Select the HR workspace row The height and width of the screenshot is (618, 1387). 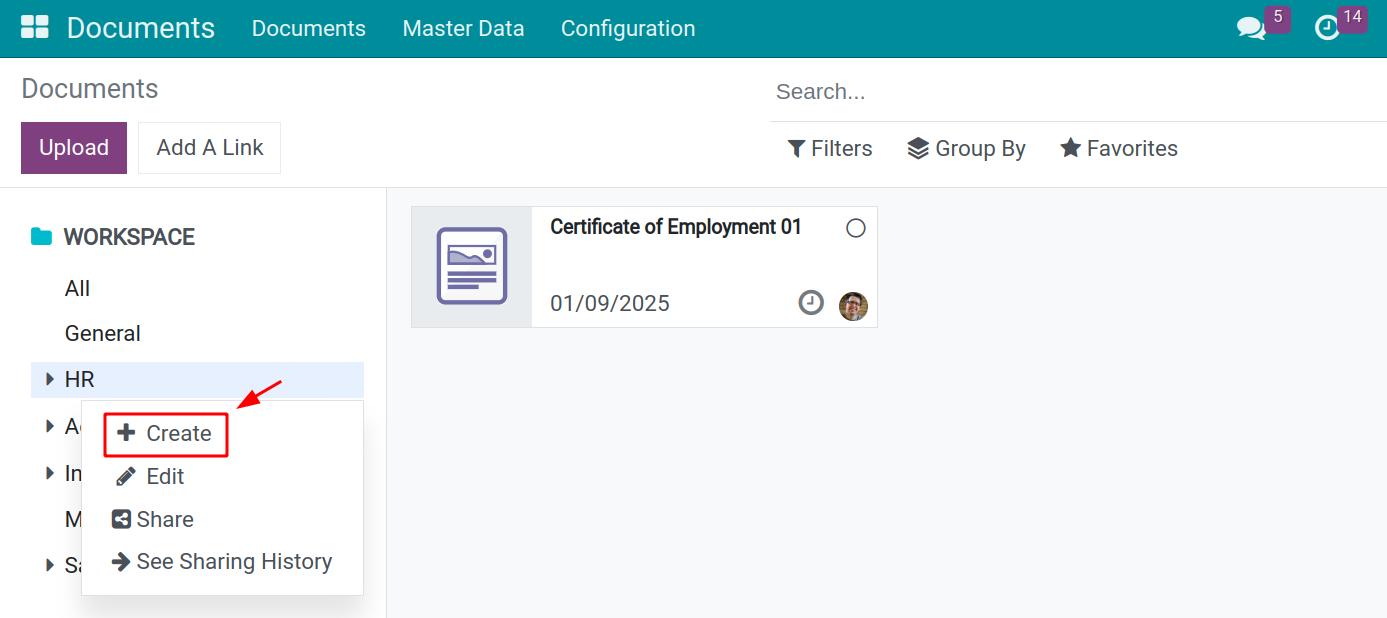click(x=197, y=379)
